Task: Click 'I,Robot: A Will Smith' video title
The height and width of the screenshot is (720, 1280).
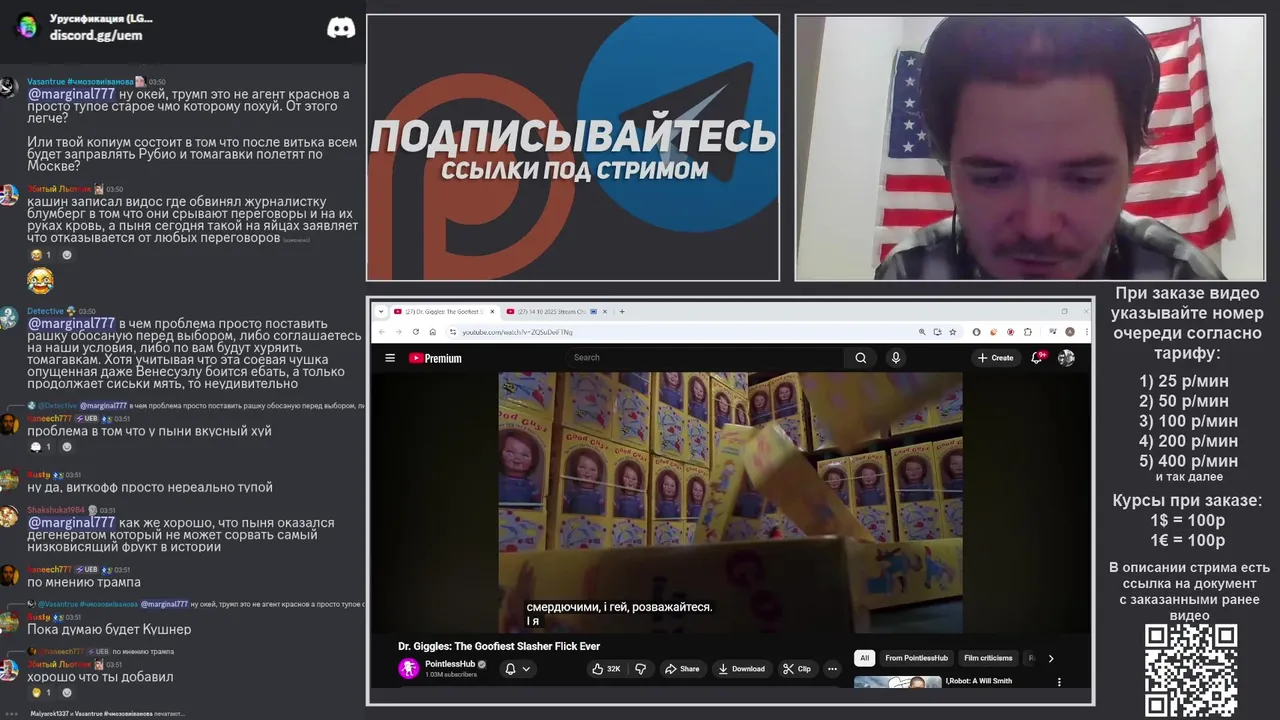Action: pos(979,681)
